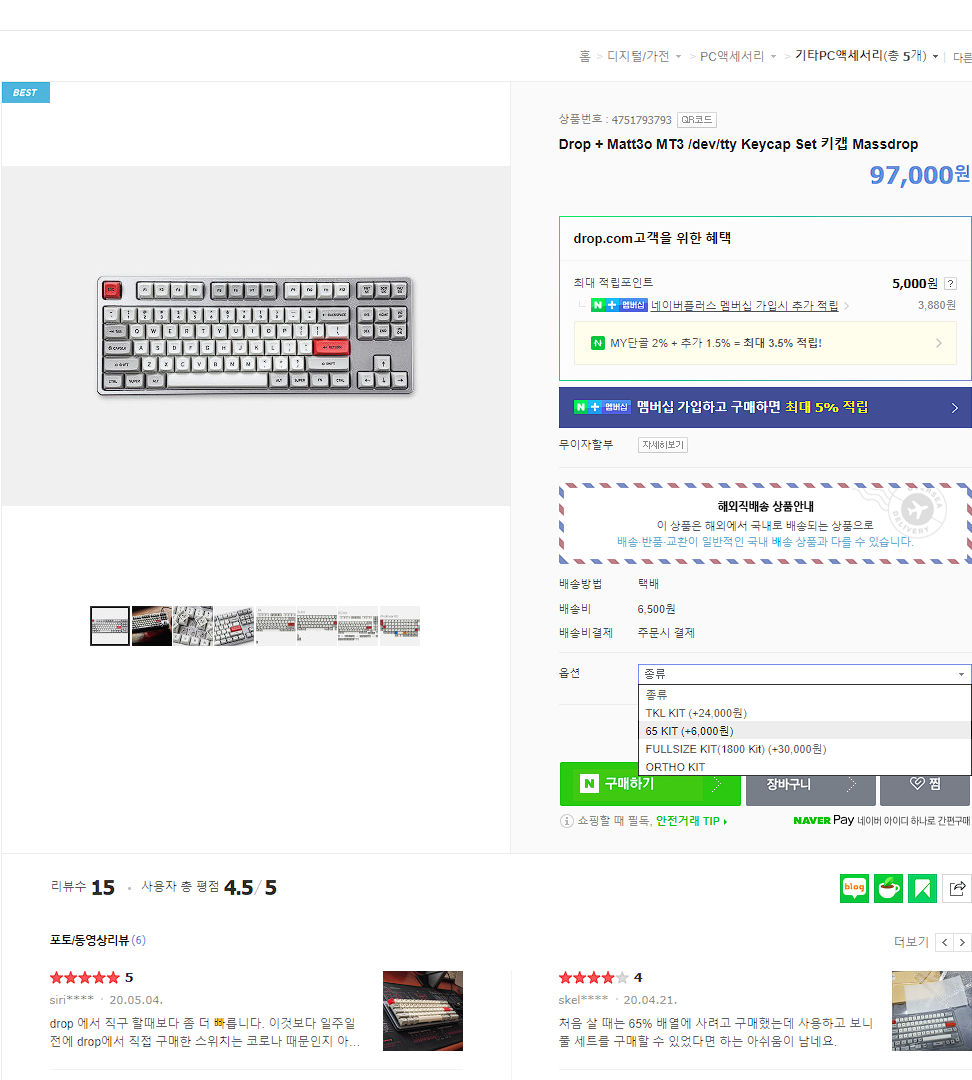The width and height of the screenshot is (972, 1080).
Task: Select the last product thumbnail
Action: click(400, 625)
